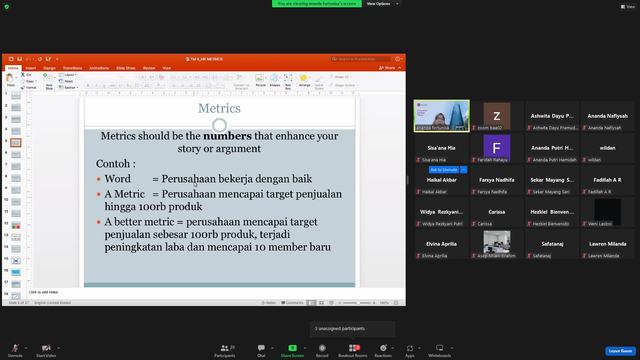Select slide 12 thumbnail in slide panel
Viewport: 640px width, 360px height.
tap(16, 225)
